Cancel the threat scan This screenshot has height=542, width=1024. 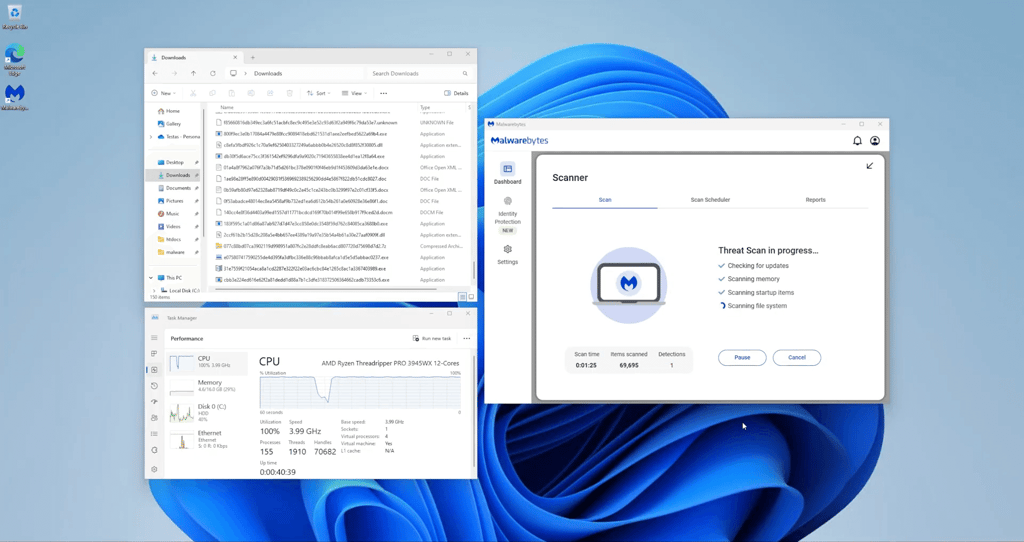797,357
